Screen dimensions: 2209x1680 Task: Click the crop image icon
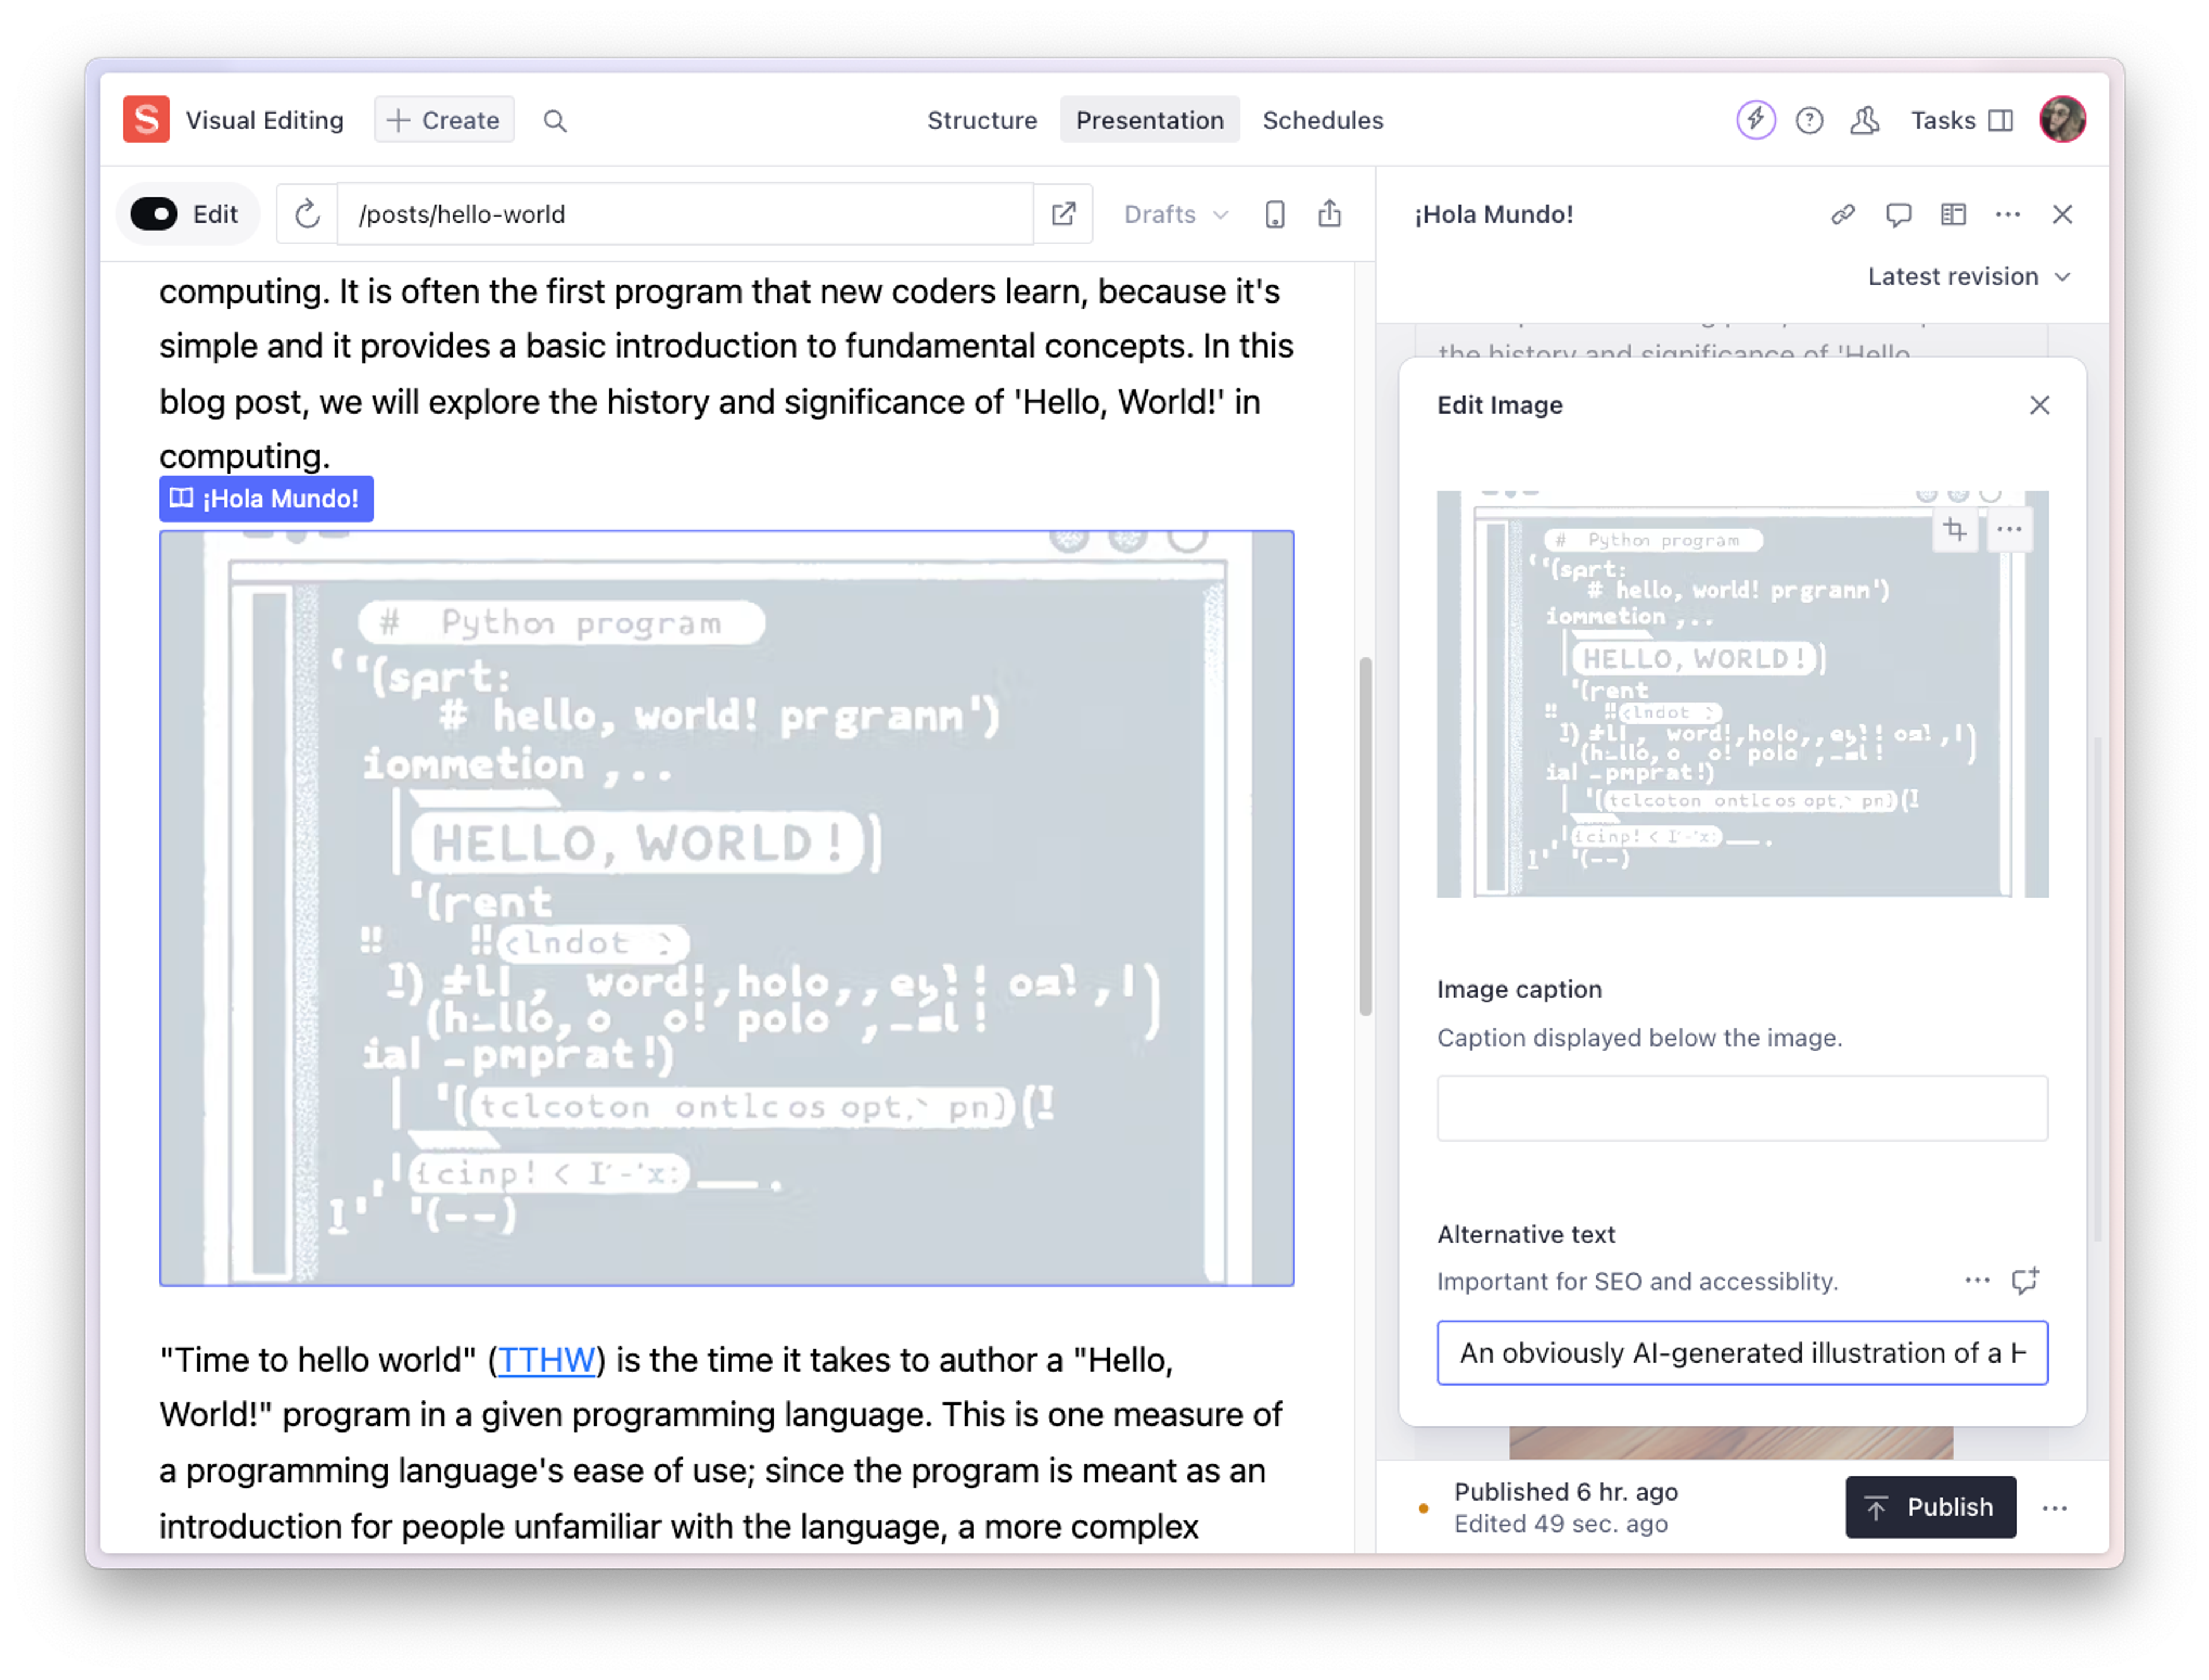[x=1955, y=530]
